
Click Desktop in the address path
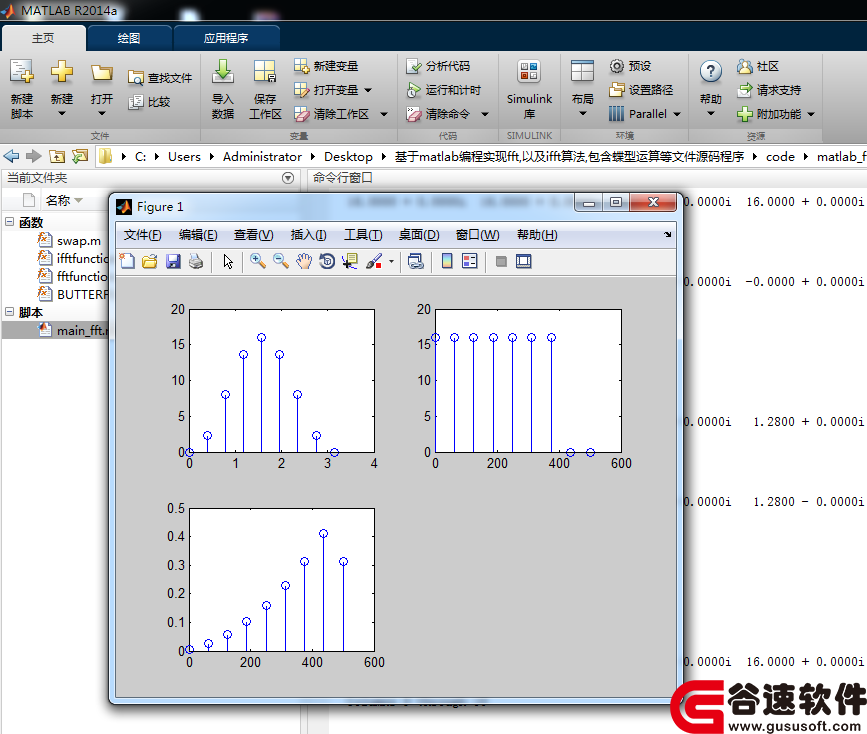point(348,157)
